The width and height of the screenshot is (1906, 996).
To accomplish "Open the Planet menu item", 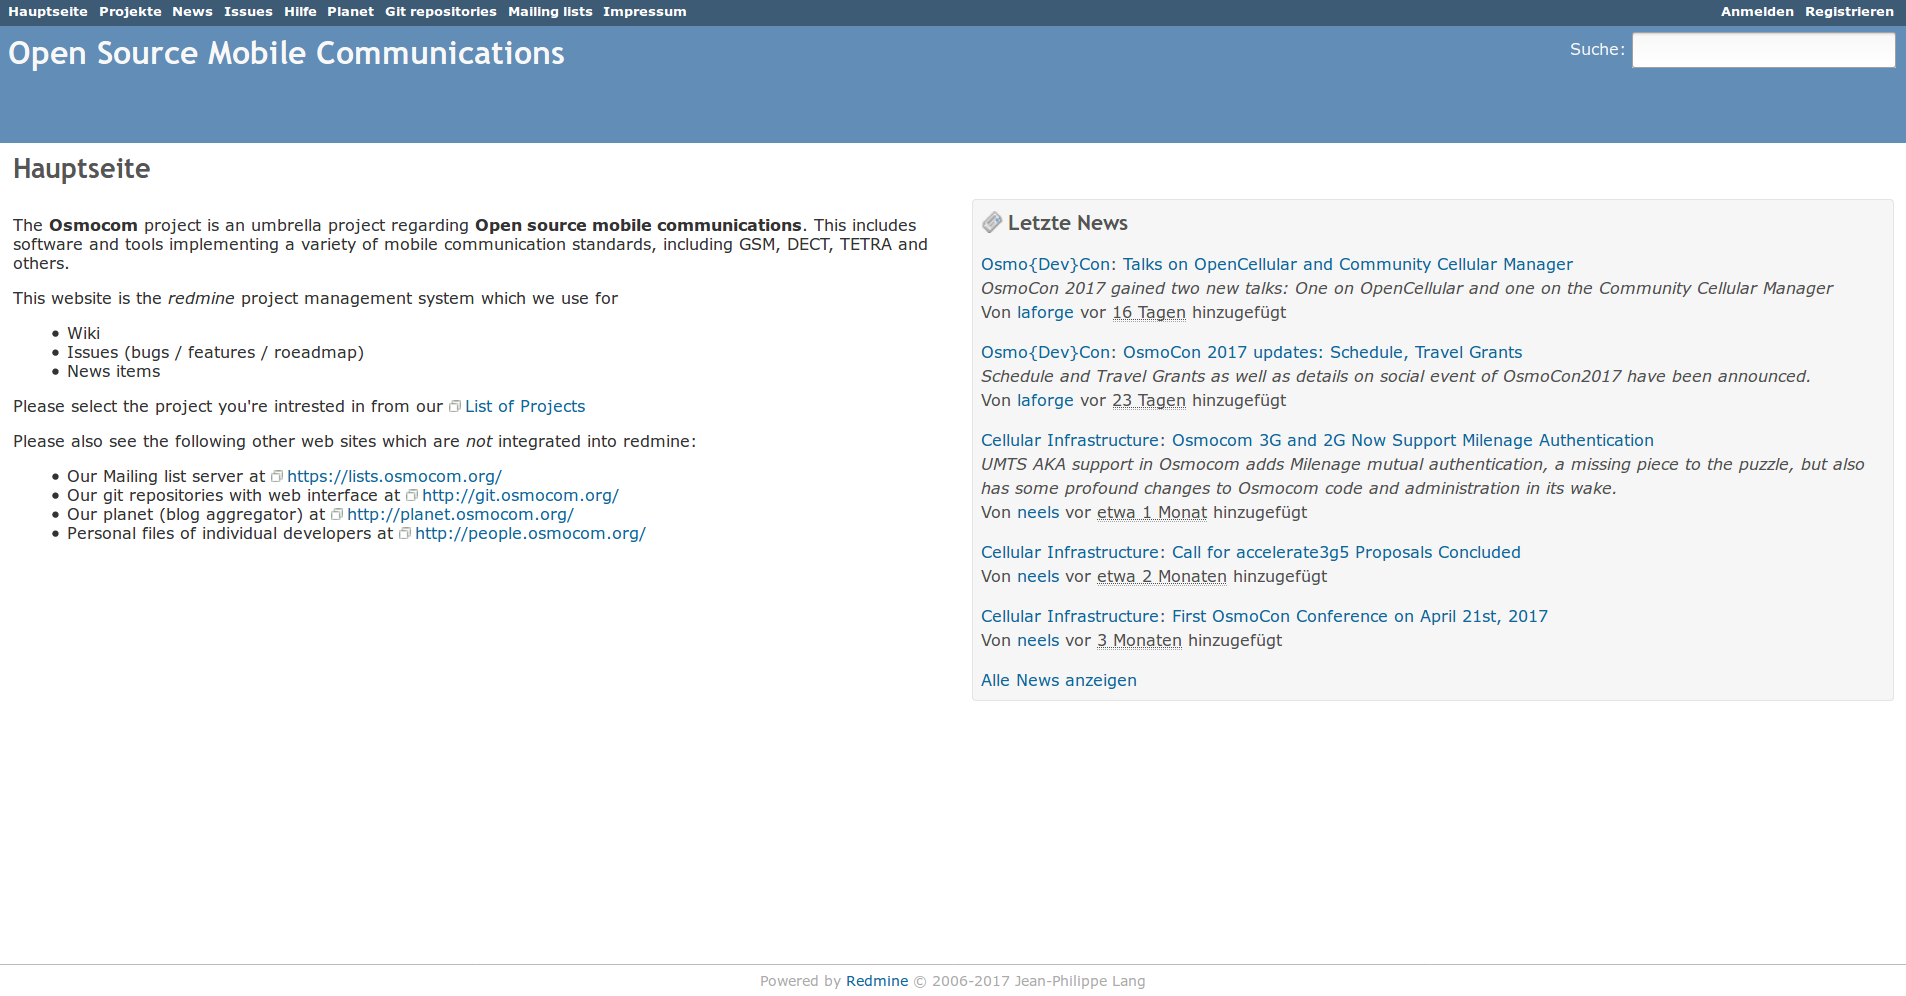I will tap(350, 12).
